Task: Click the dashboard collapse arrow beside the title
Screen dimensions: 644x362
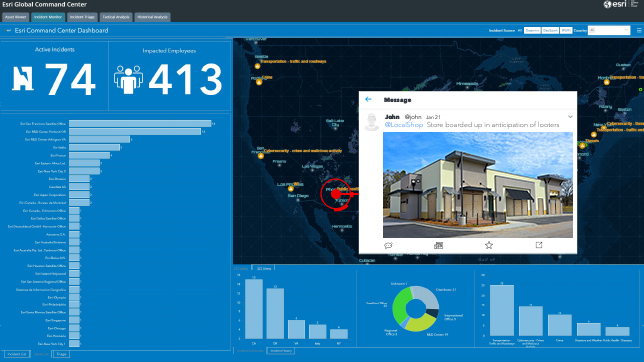Action: [7, 30]
